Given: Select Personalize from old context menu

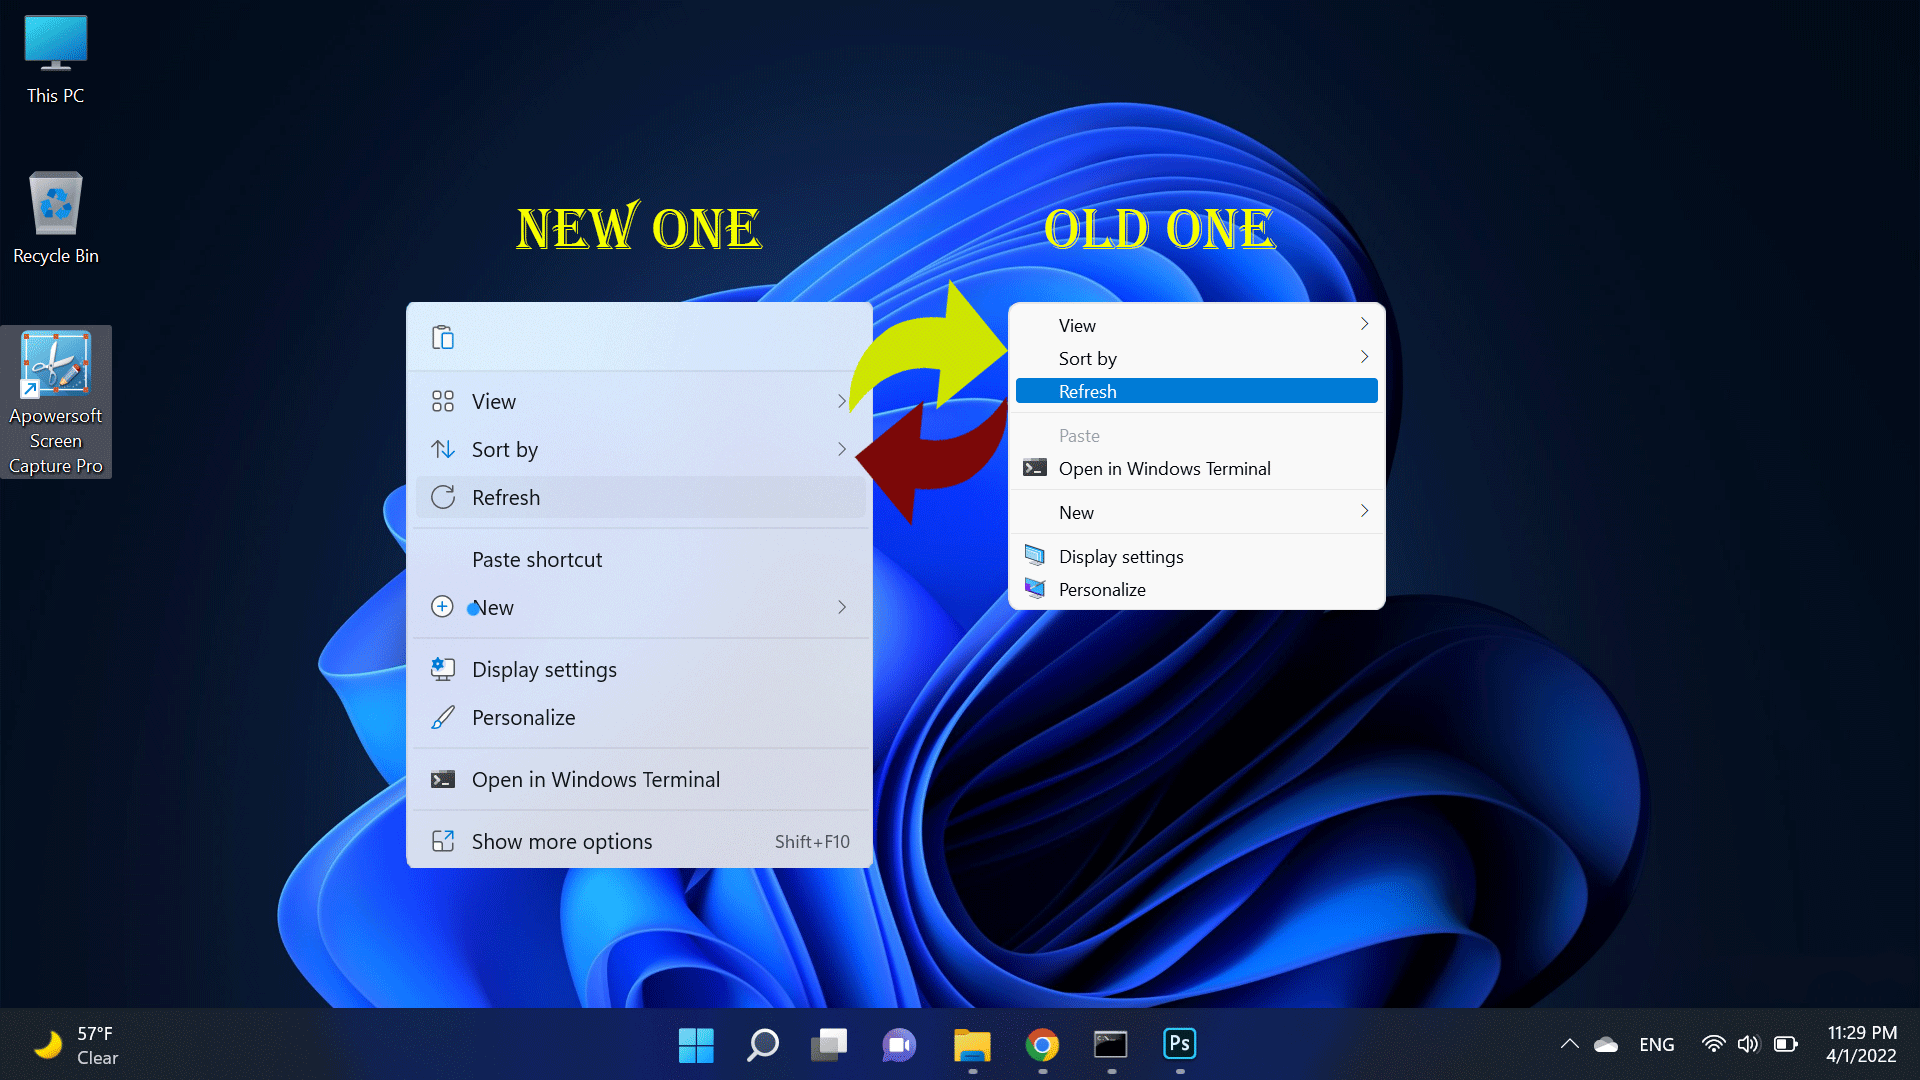Looking at the screenshot, I should coord(1100,589).
